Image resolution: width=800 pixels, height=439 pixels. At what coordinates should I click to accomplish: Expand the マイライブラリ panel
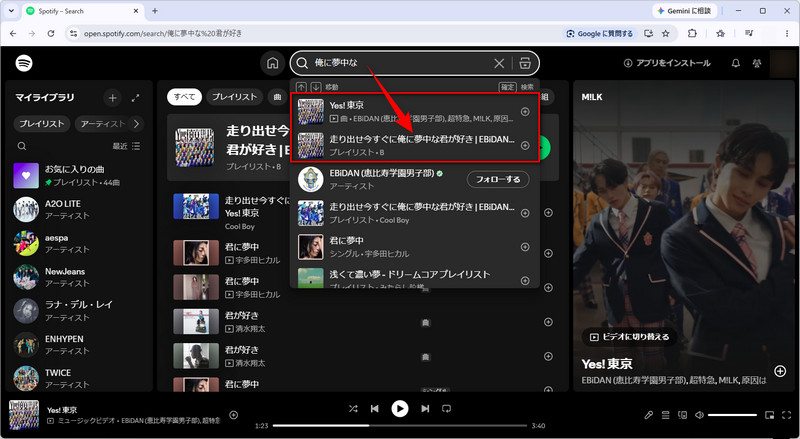pyautogui.click(x=135, y=98)
